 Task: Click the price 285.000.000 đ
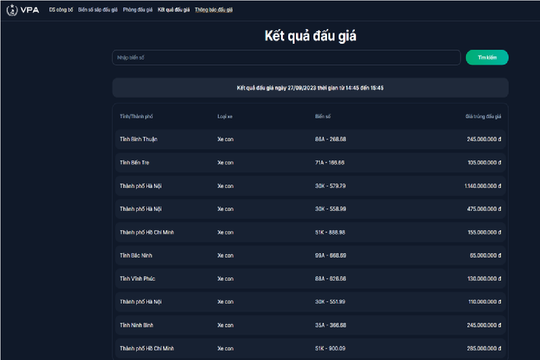pos(484,349)
